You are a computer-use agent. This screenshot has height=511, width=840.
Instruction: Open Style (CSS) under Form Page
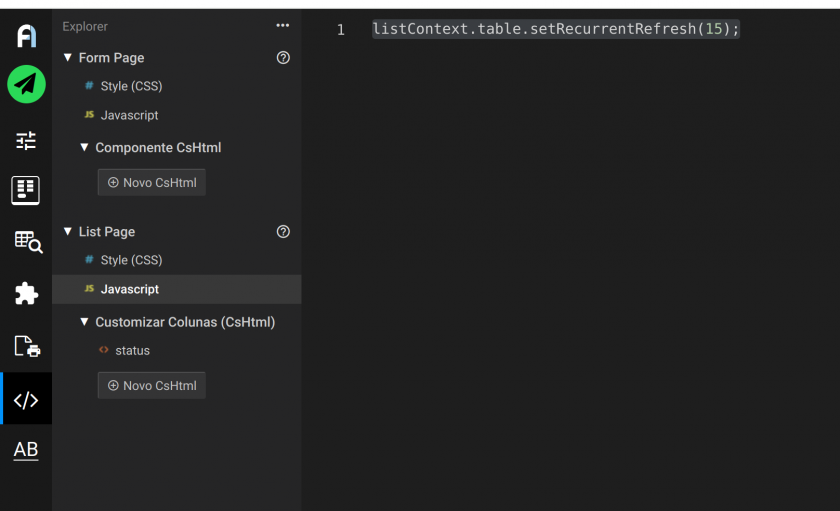coord(131,87)
